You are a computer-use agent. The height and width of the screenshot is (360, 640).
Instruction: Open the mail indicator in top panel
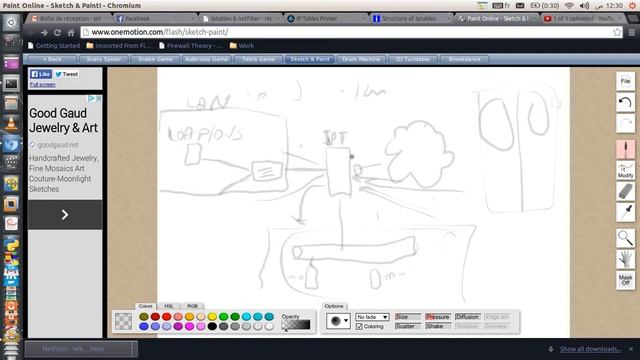(x=520, y=6)
